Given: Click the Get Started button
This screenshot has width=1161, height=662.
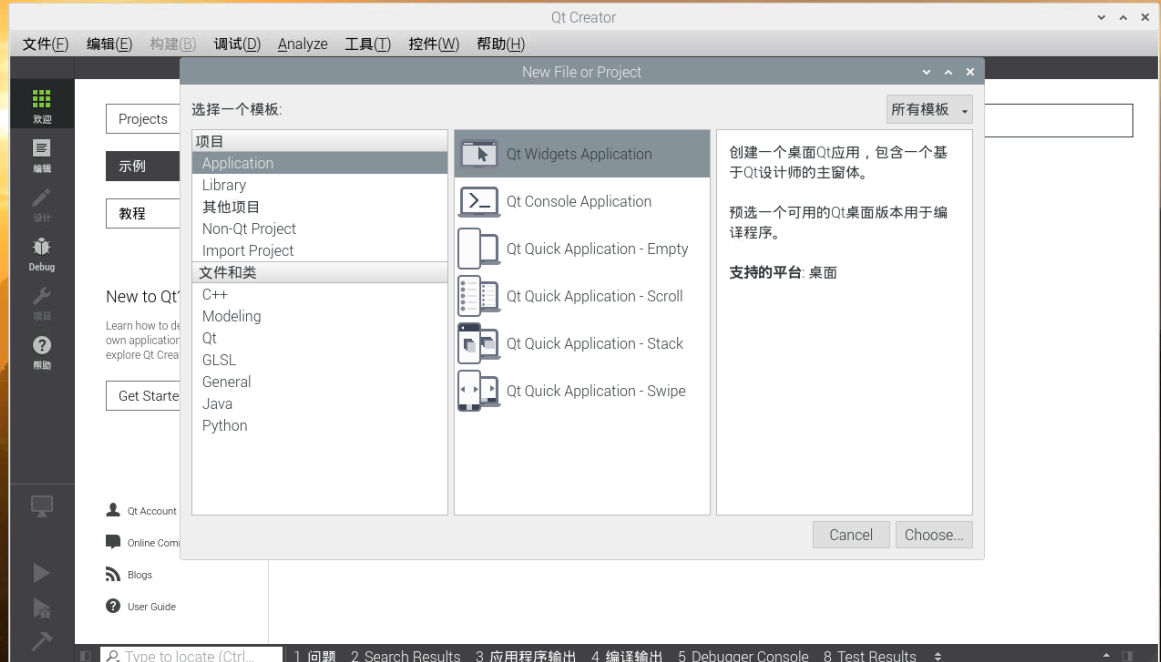Looking at the screenshot, I should [x=143, y=396].
